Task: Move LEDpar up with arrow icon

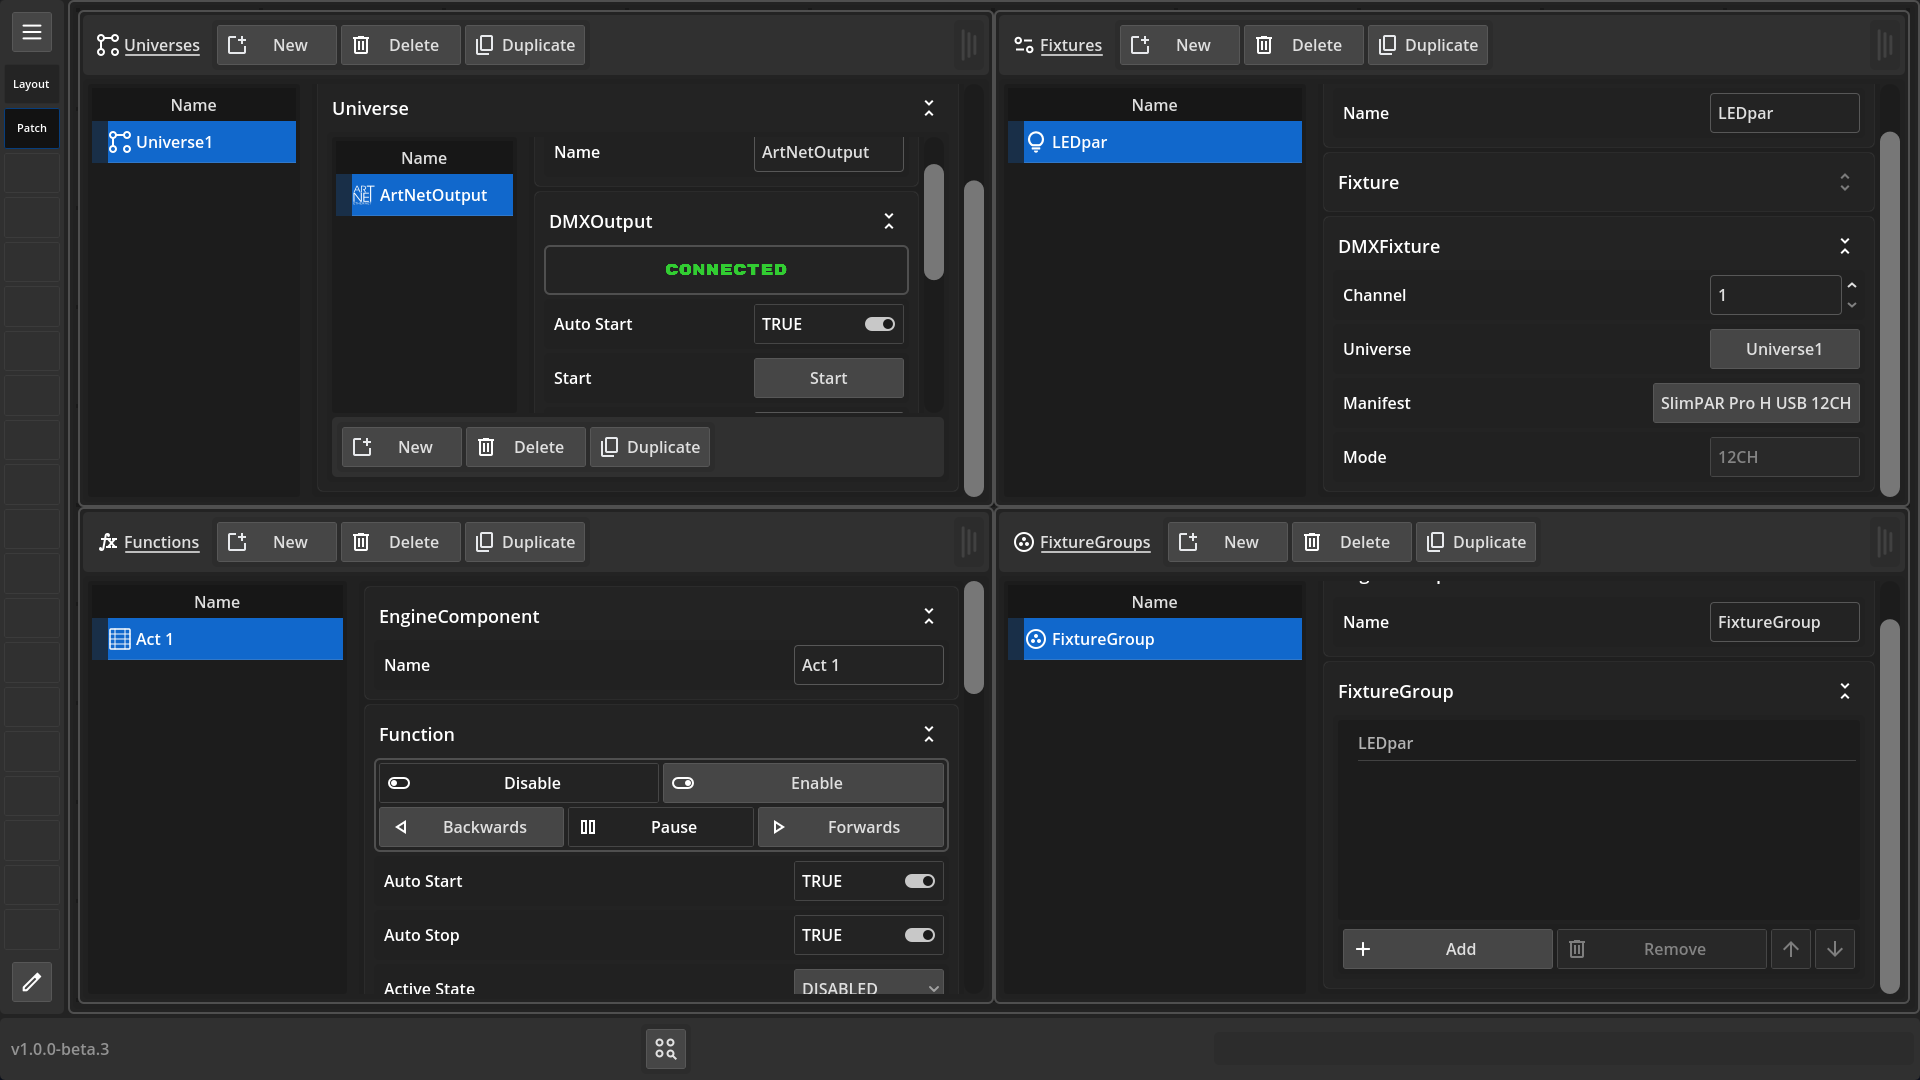Action: click(1790, 949)
